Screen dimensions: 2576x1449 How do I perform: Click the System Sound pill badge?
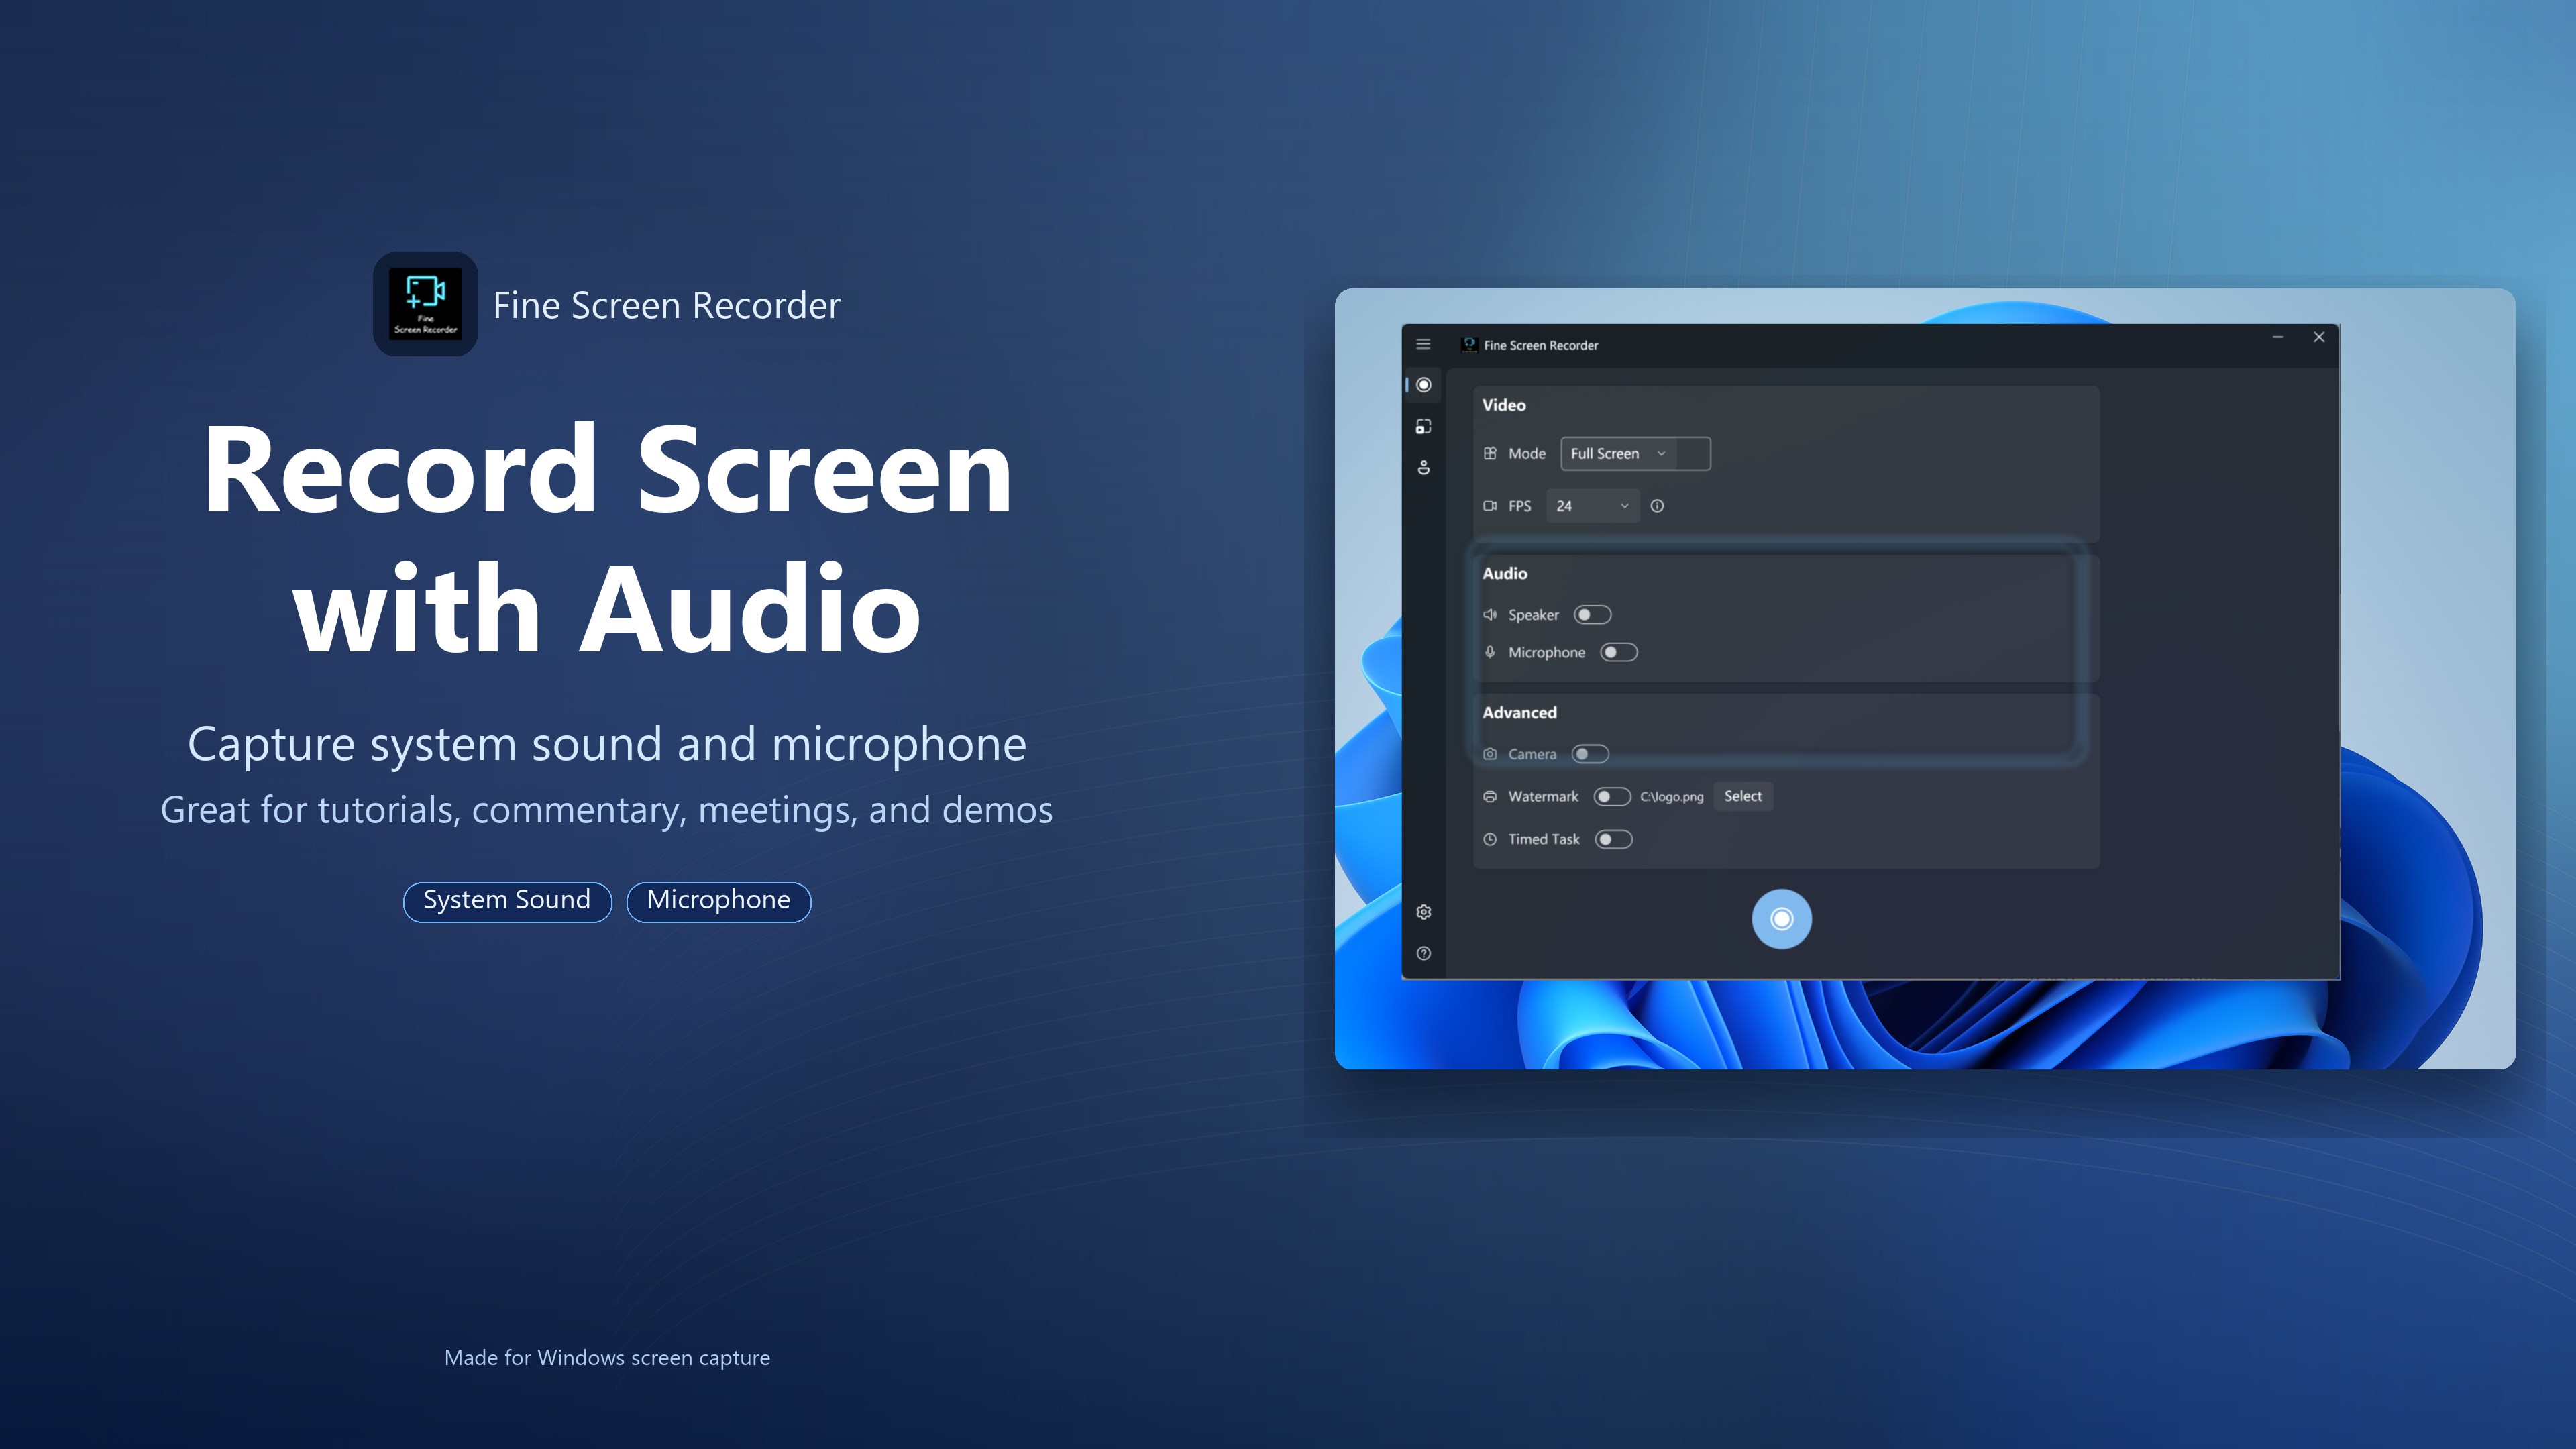point(507,901)
